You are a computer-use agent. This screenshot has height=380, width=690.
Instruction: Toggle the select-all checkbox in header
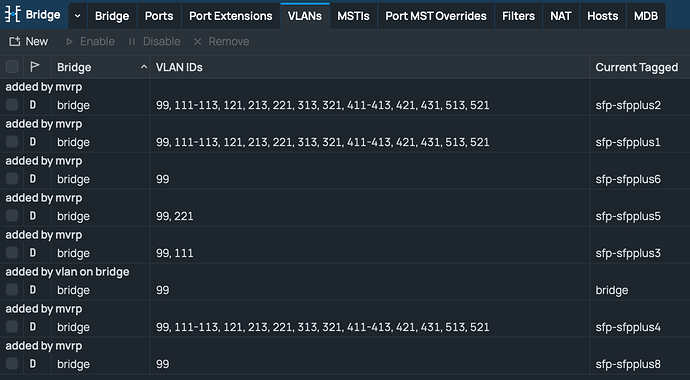pos(12,67)
